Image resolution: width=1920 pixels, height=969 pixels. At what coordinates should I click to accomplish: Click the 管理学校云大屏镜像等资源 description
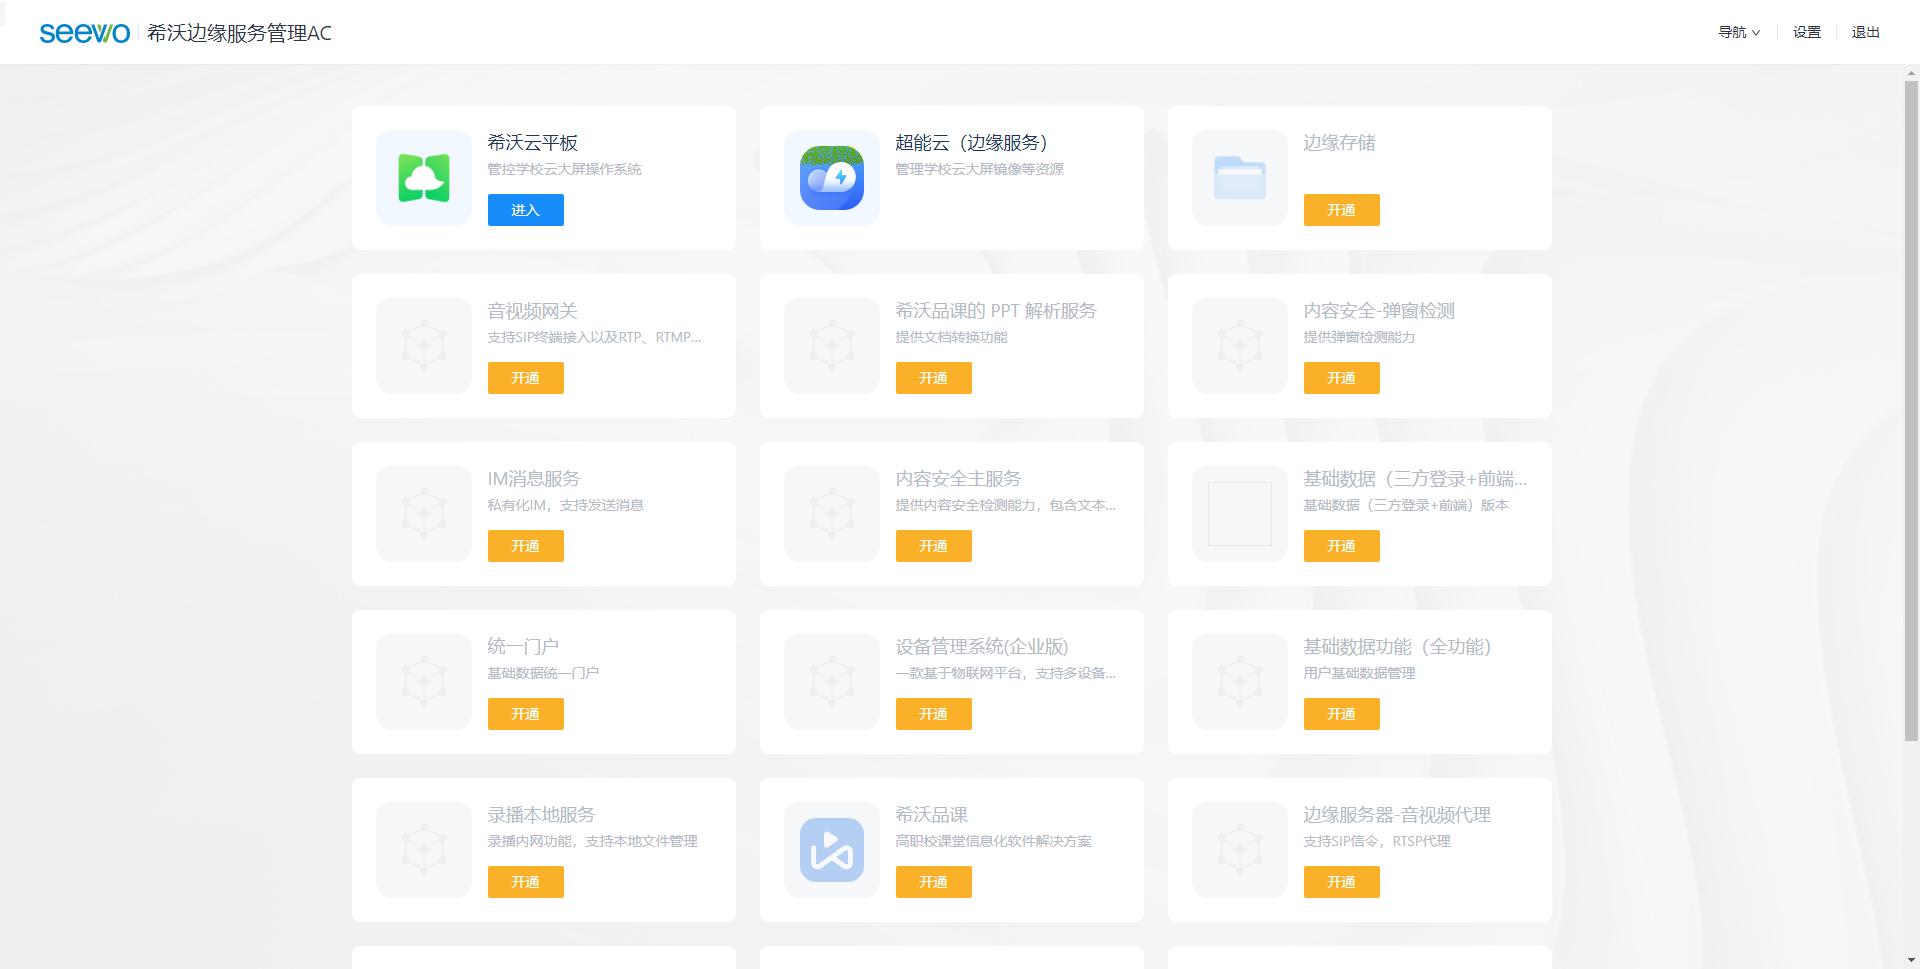point(980,170)
